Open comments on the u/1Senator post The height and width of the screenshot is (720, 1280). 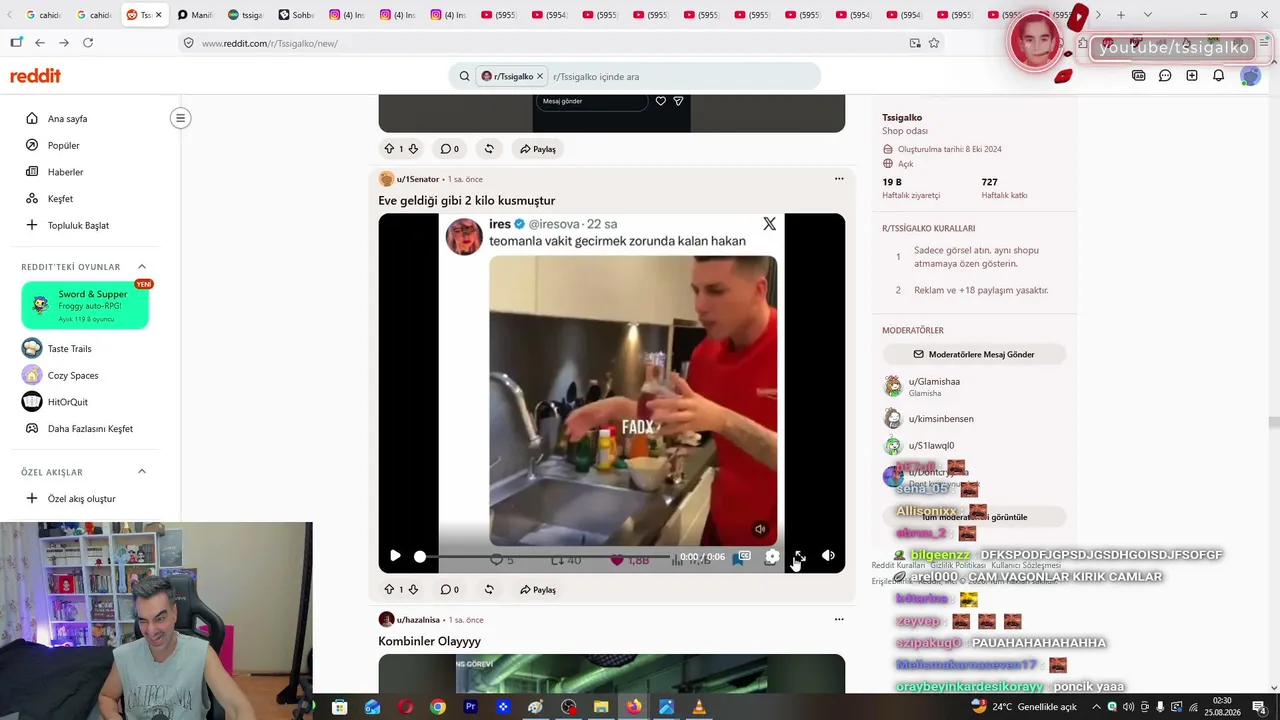450,590
